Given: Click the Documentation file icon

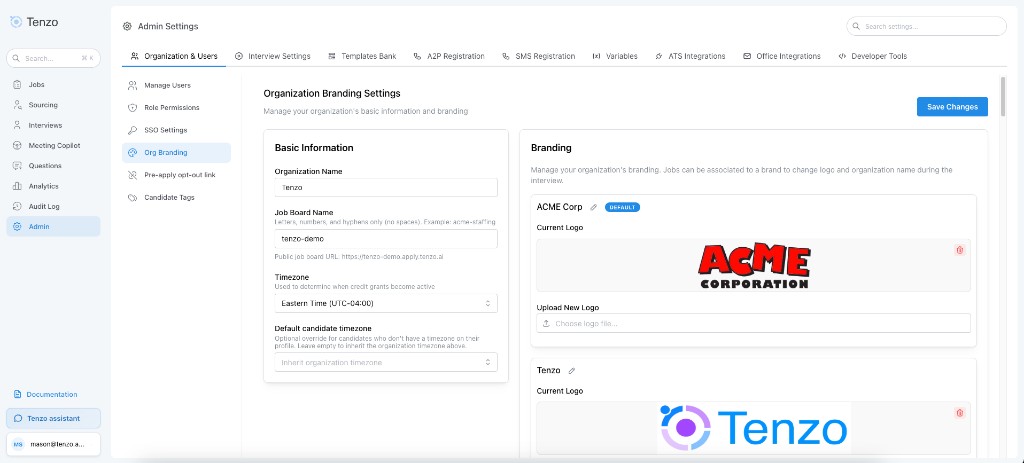Looking at the screenshot, I should (18, 394).
